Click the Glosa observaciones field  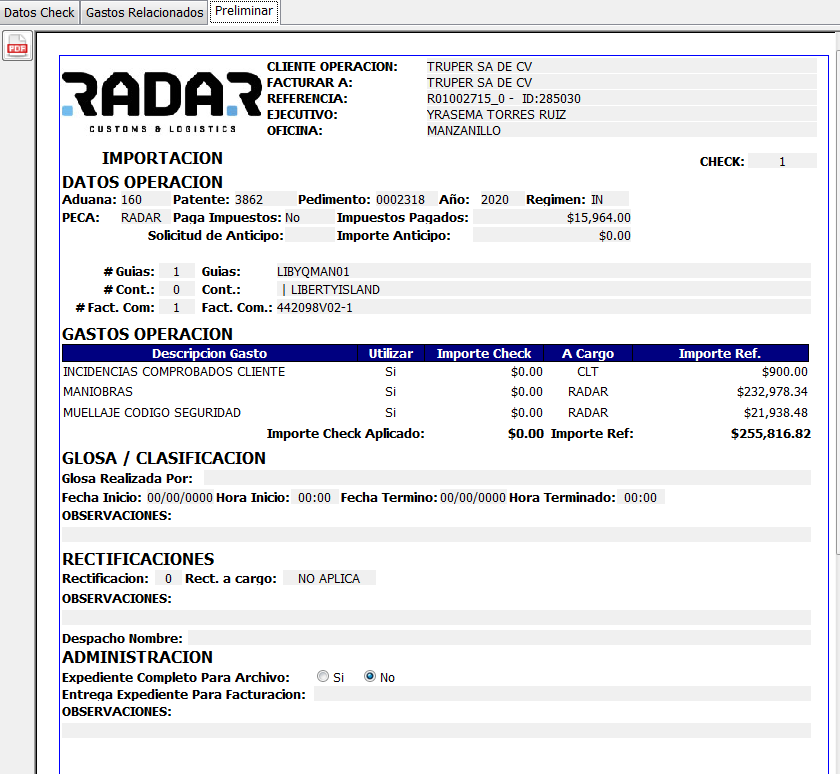click(436, 534)
